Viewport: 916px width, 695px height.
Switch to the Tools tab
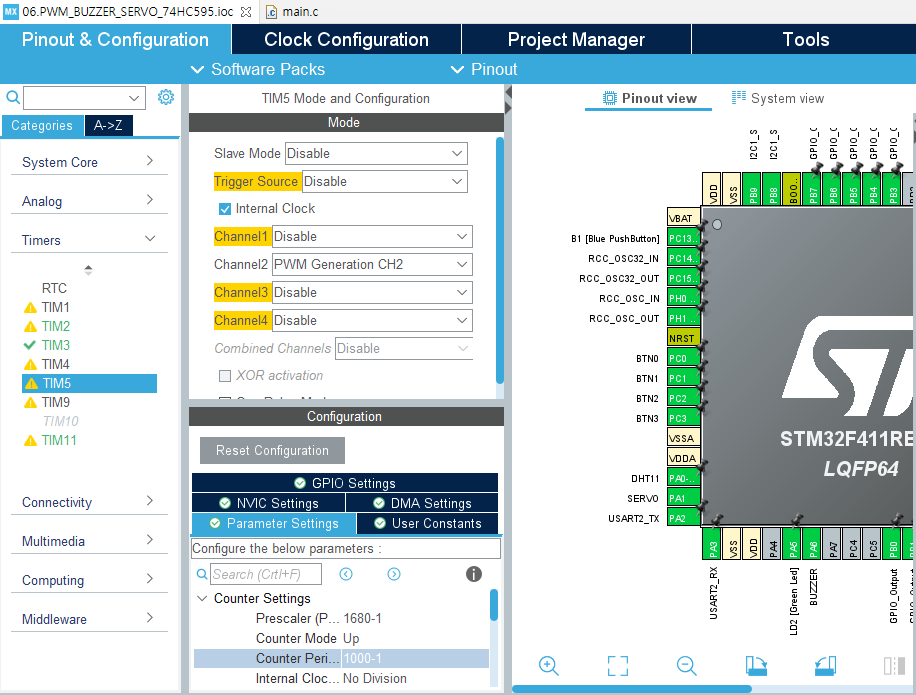806,39
